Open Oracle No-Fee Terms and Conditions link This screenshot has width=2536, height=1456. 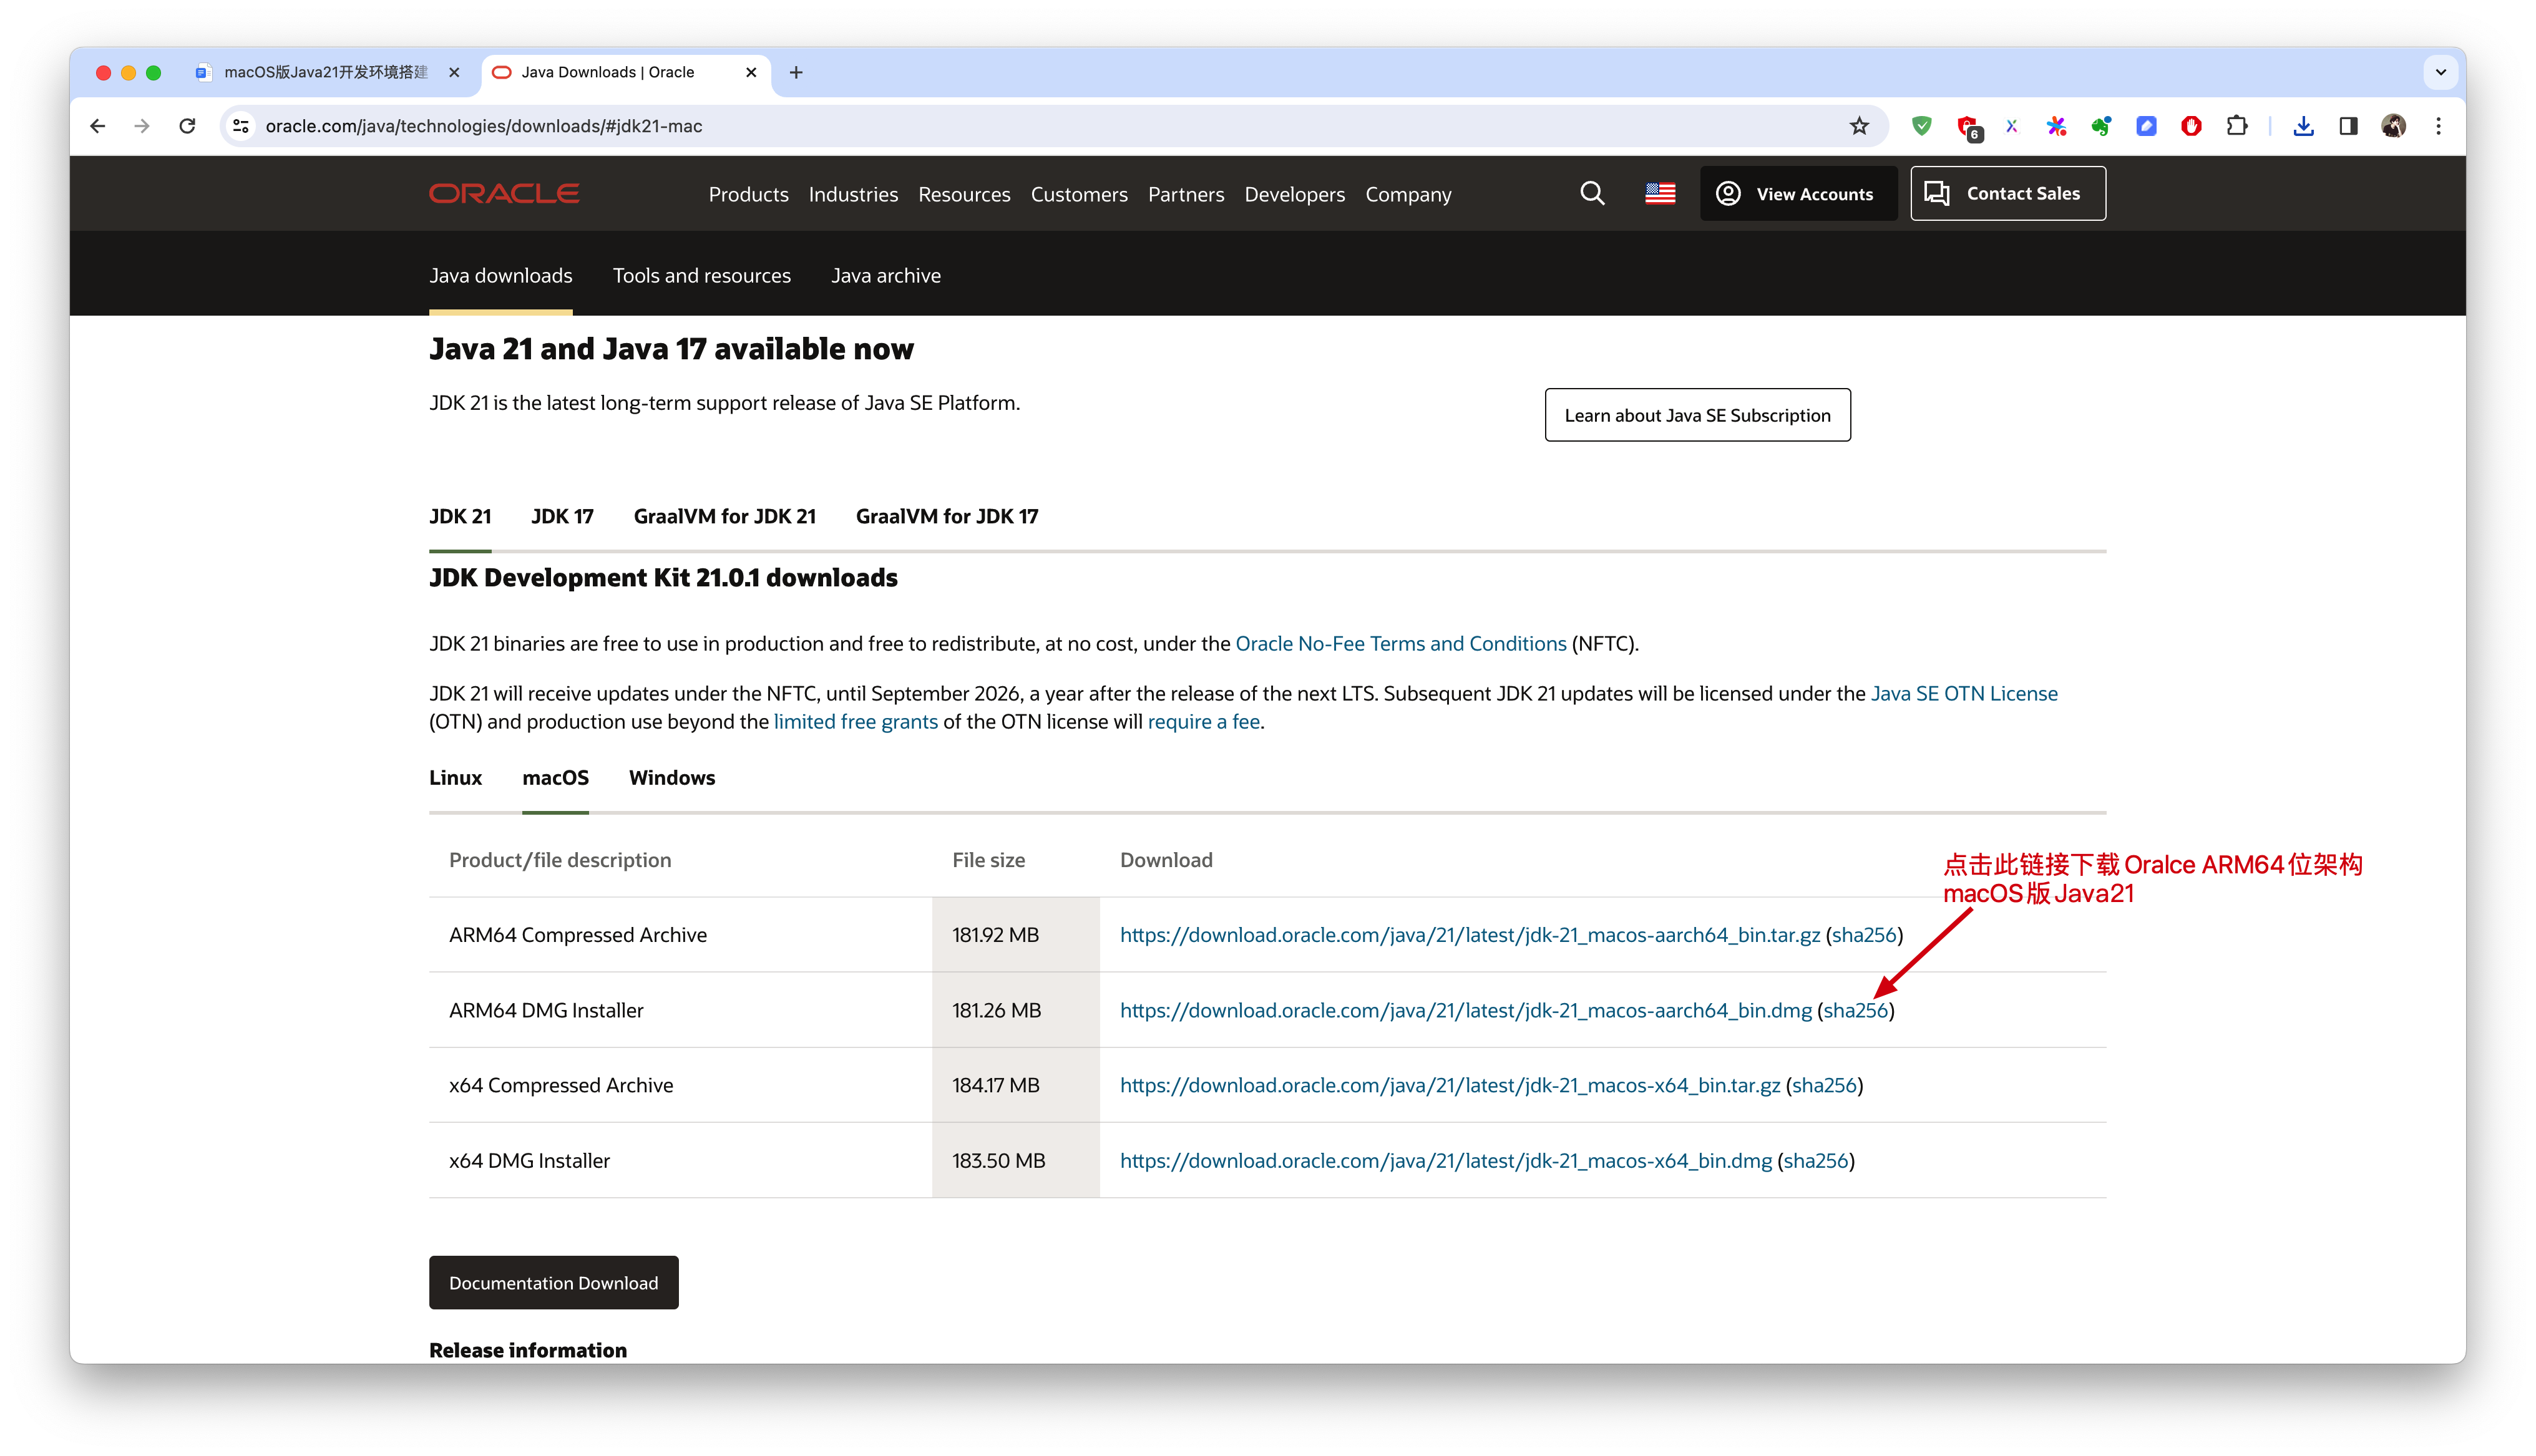pyautogui.click(x=1400, y=643)
